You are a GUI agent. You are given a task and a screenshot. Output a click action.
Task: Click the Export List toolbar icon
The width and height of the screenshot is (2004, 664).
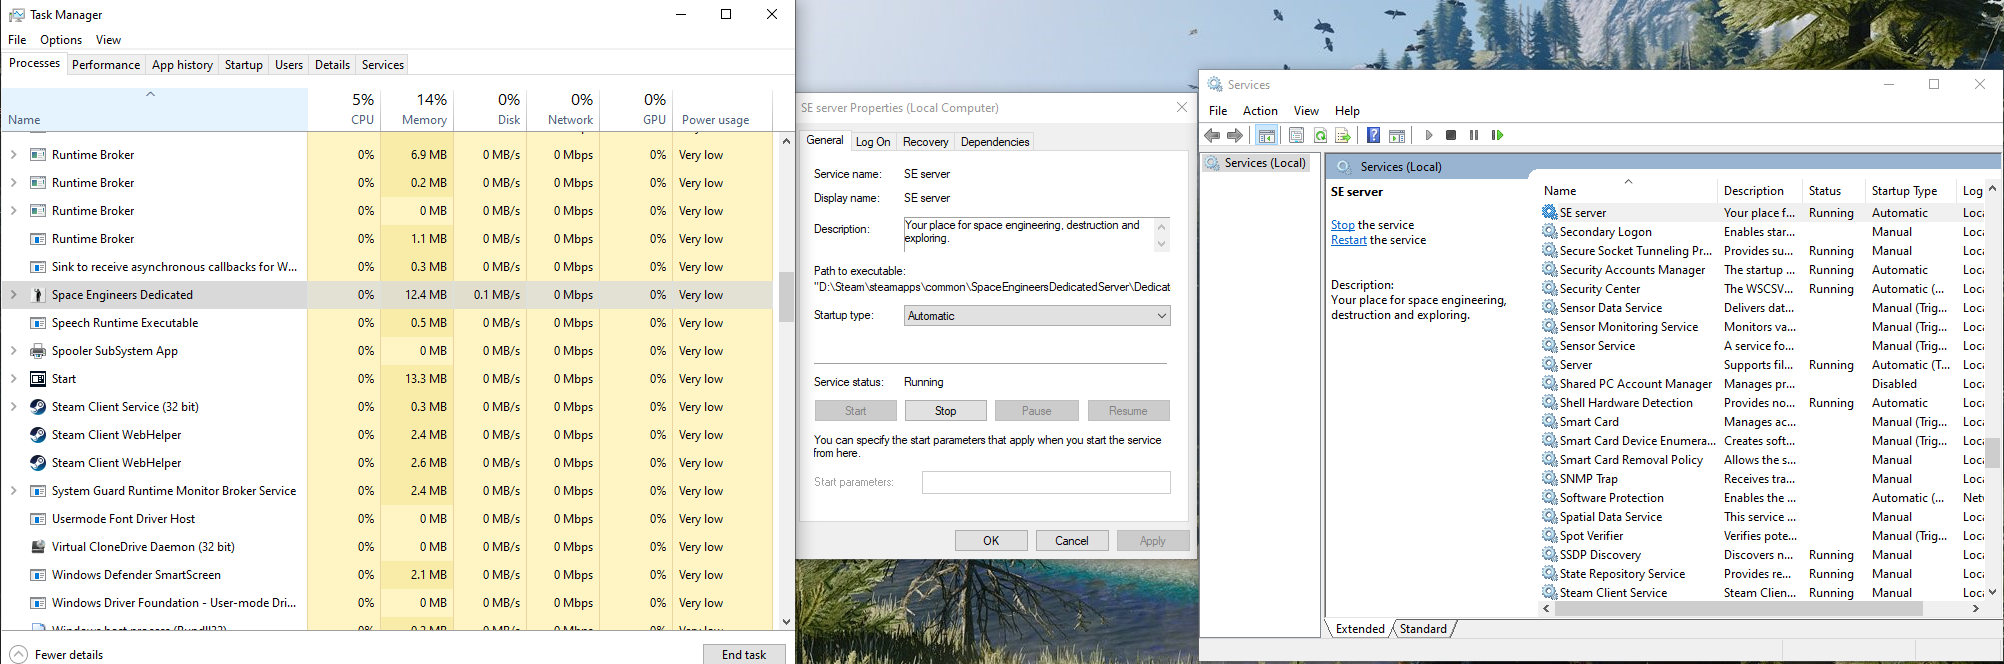click(x=1343, y=135)
